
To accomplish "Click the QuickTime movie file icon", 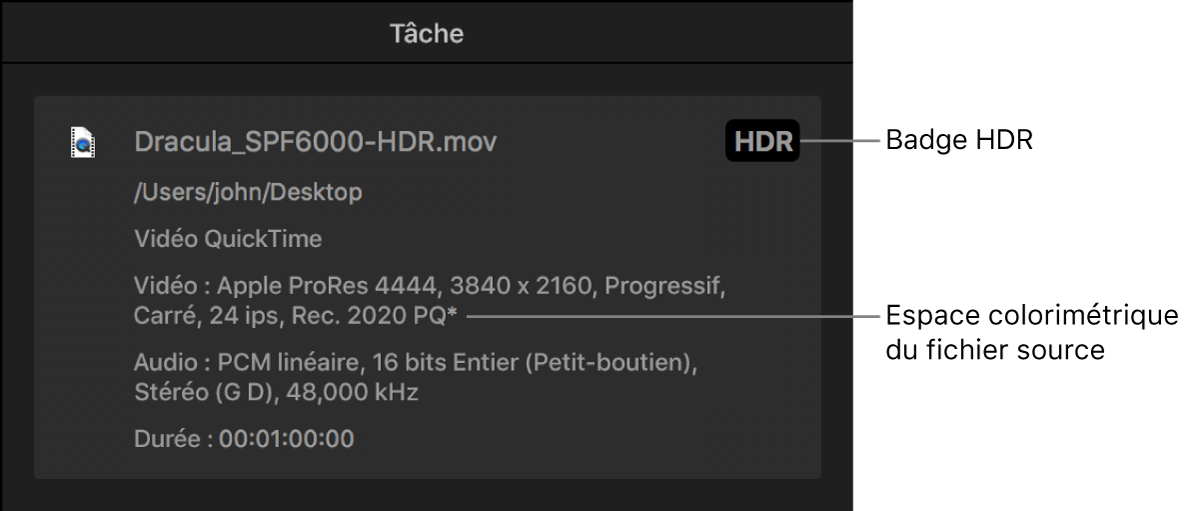I will [x=84, y=143].
